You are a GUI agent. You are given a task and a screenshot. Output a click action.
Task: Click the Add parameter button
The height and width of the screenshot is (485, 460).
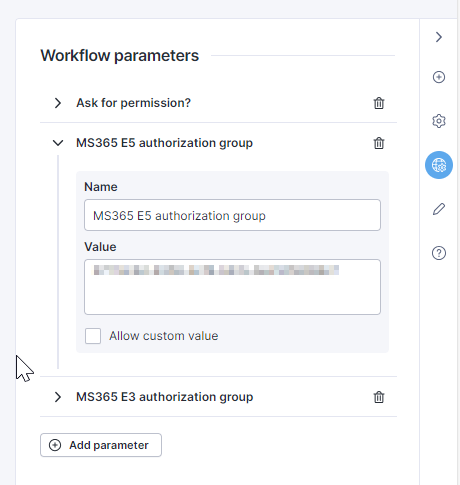101,445
